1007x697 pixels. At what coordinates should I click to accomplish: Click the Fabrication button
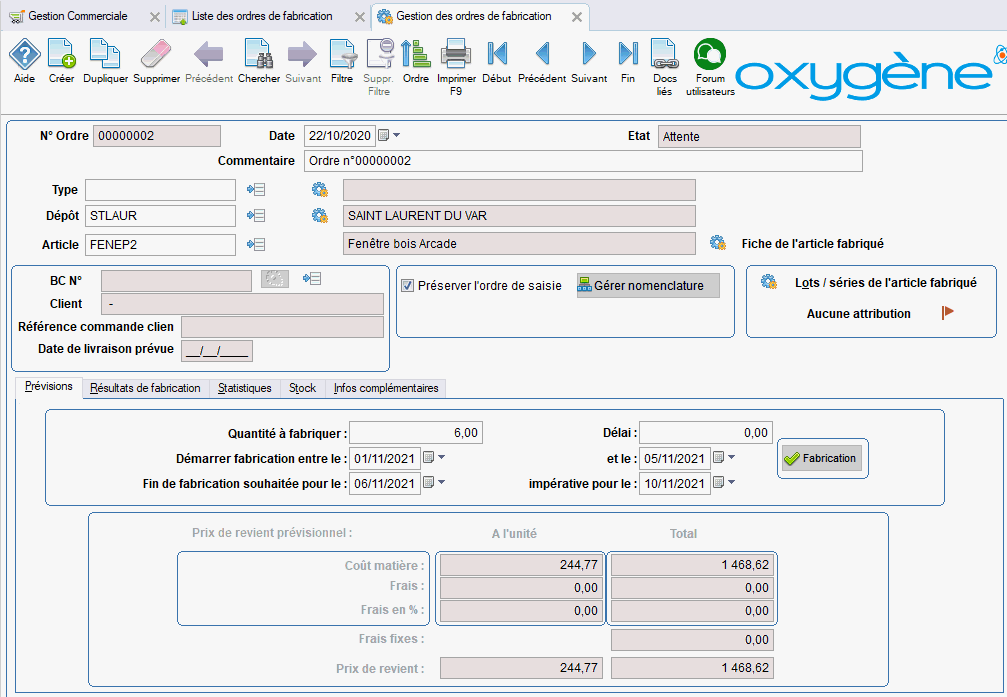pyautogui.click(x=821, y=458)
